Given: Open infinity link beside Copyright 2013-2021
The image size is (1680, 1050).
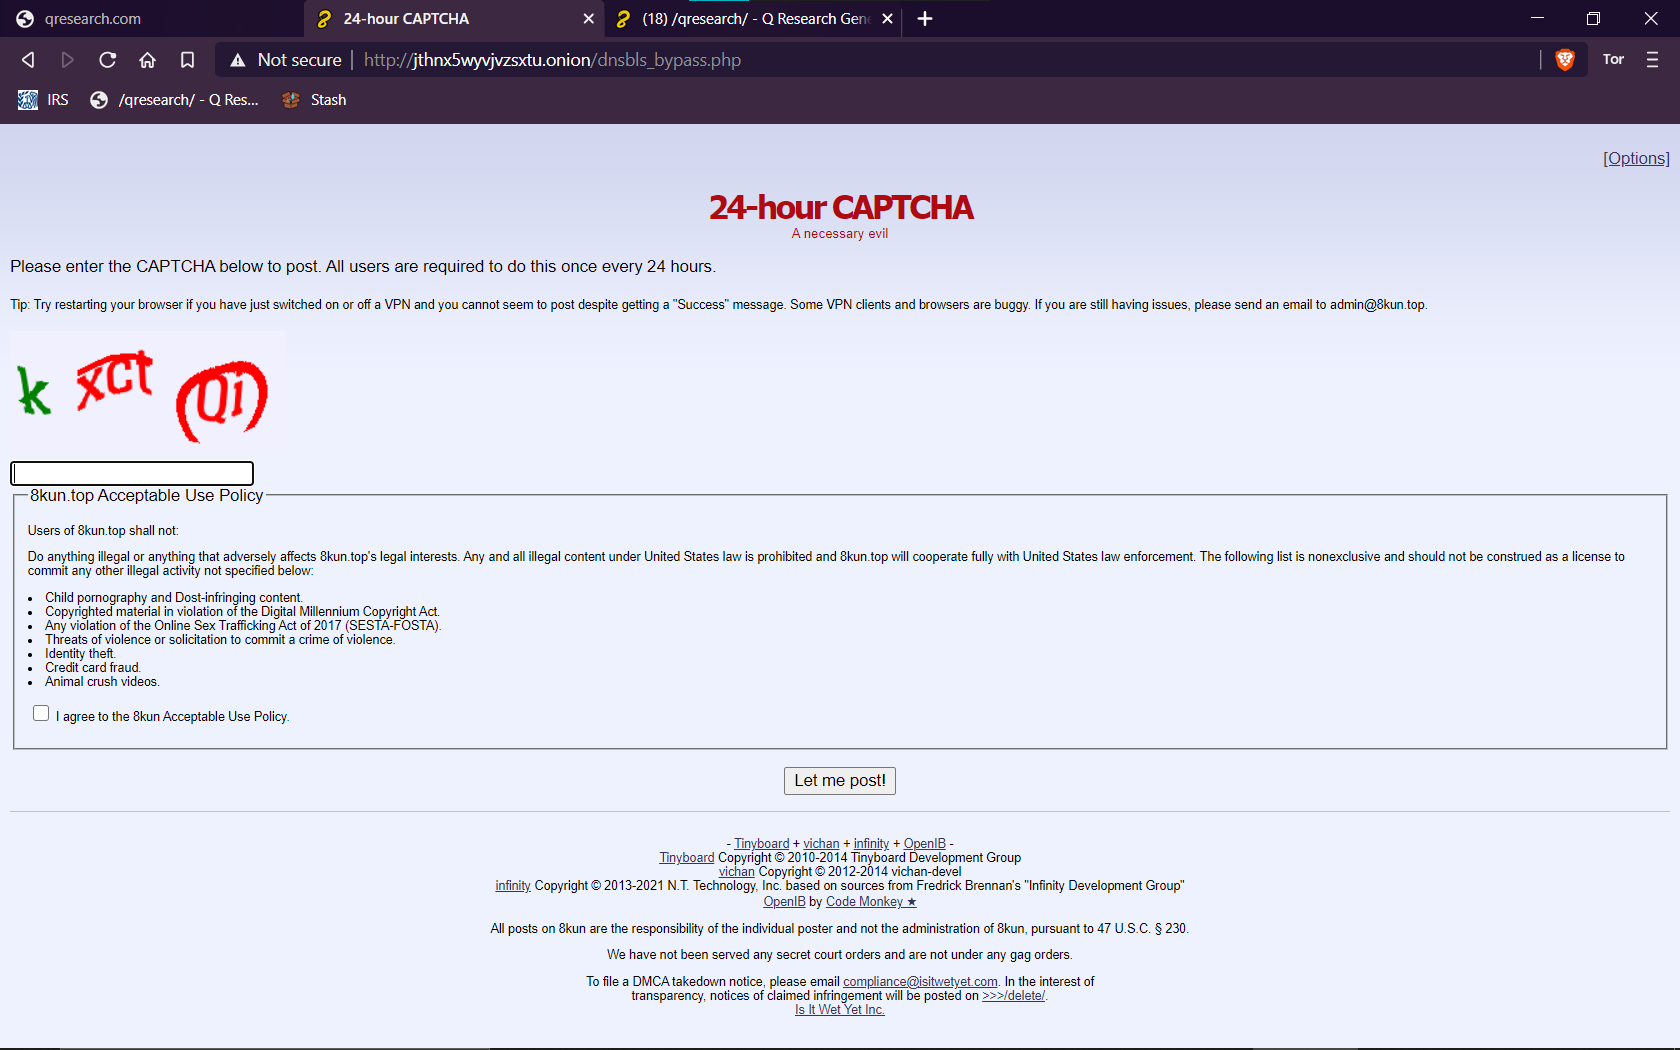Looking at the screenshot, I should pos(513,886).
